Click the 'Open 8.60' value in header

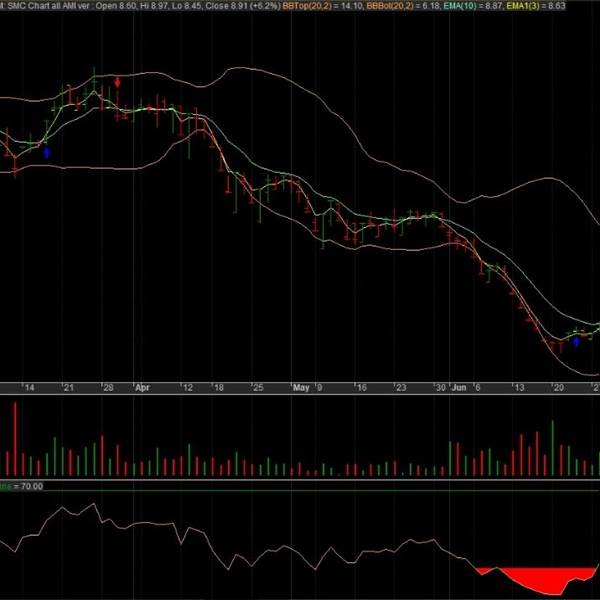point(116,6)
